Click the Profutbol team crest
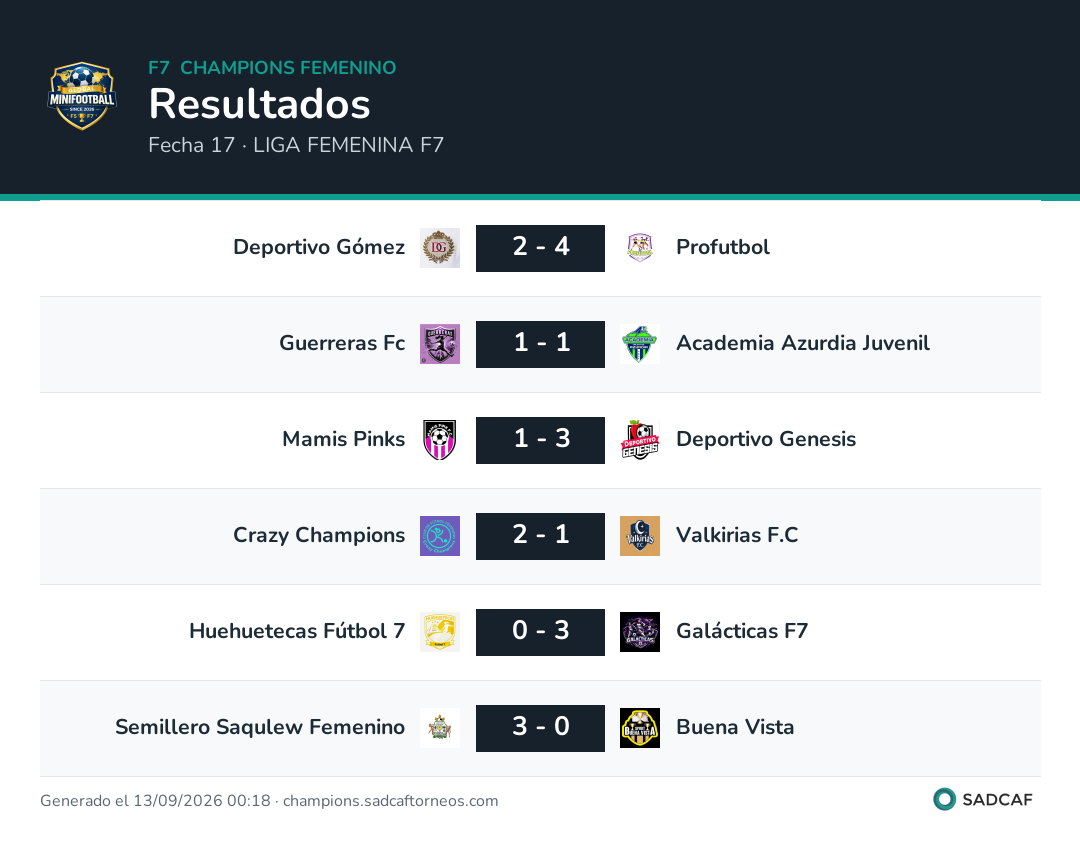Viewport: 1080px width, 852px height. pyautogui.click(x=640, y=248)
